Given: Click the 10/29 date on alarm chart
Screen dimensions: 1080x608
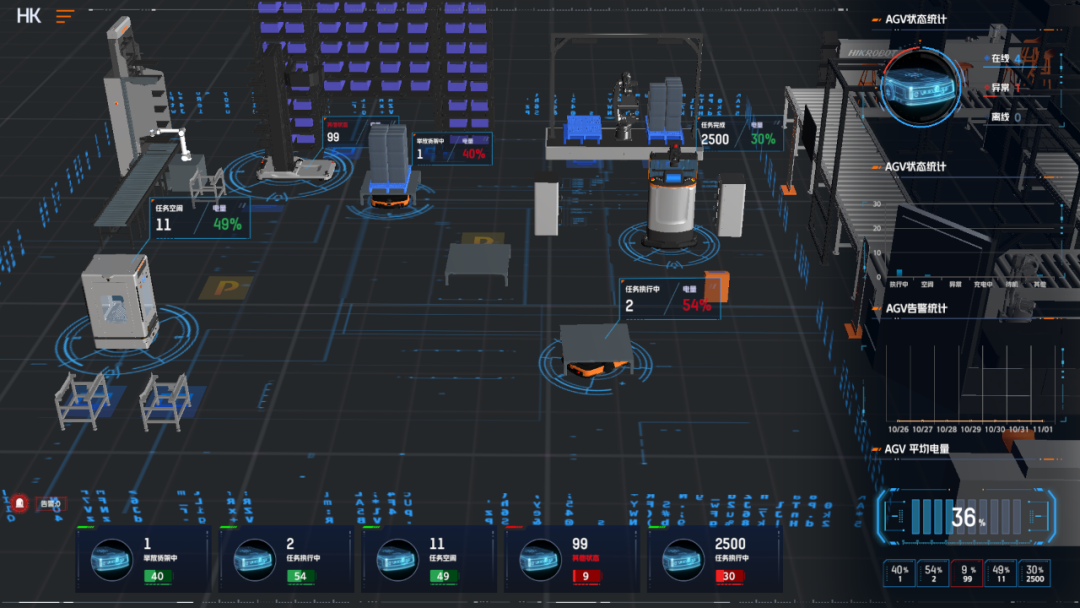Looking at the screenshot, I should point(970,429).
